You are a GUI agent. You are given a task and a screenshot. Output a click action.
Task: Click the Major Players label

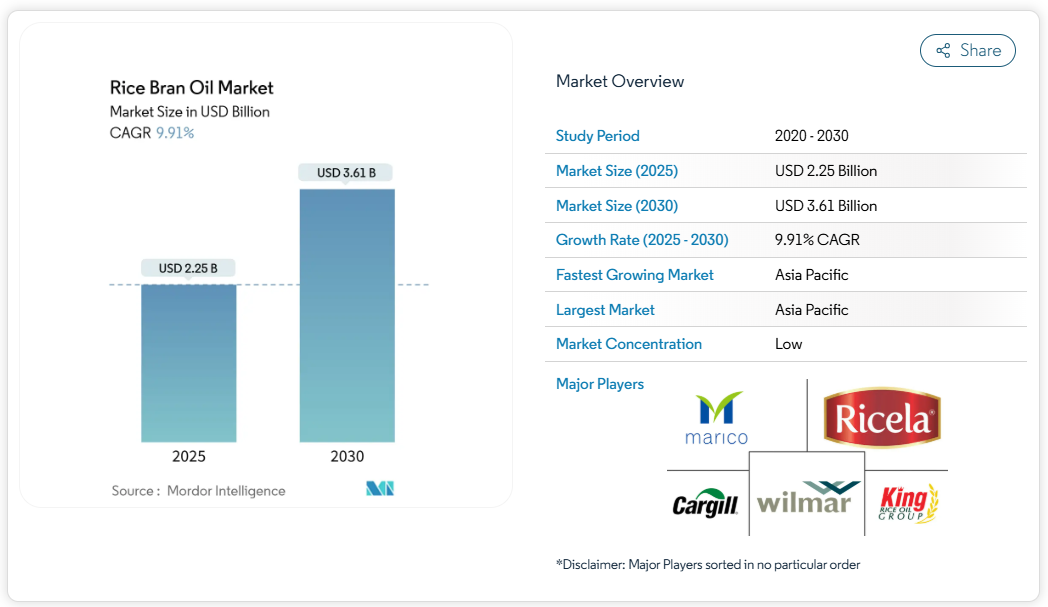click(599, 384)
